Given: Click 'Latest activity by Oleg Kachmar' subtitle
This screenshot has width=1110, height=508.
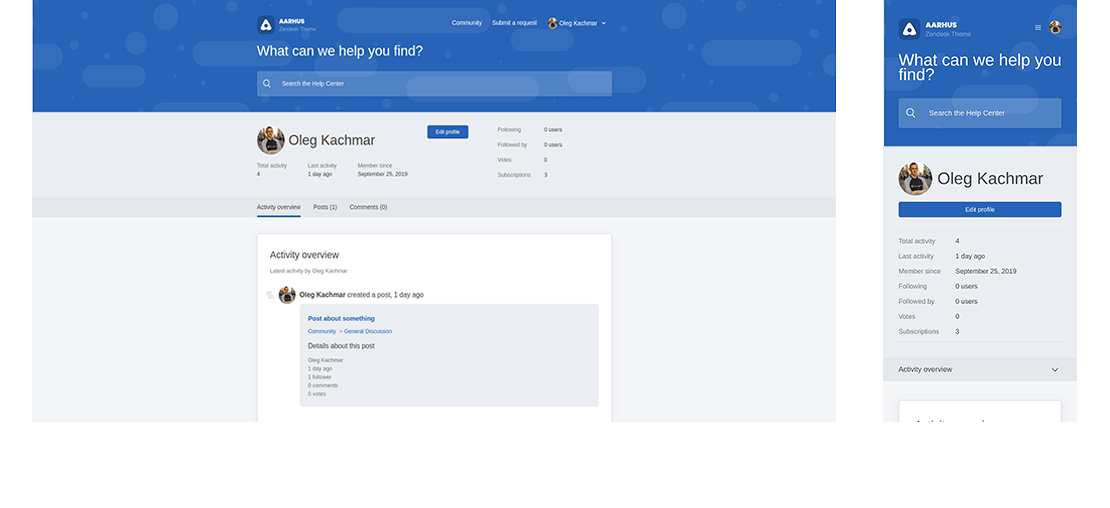Looking at the screenshot, I should click(x=309, y=271).
